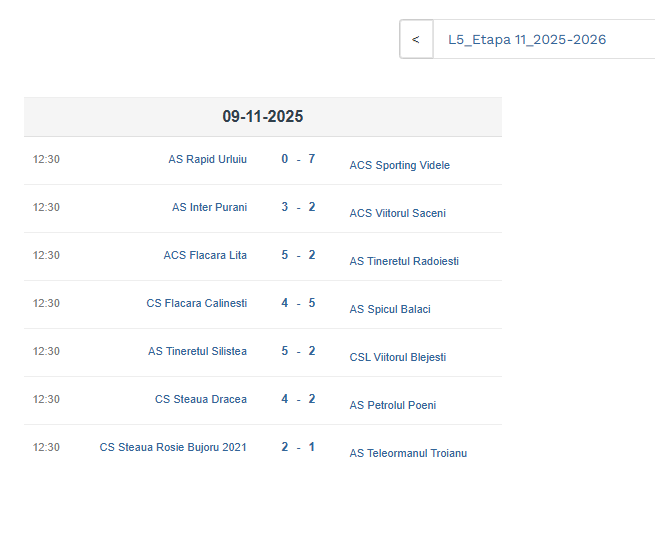Screen dimensions: 655x534
Task: Click AS Tineretul Radoiesti team link
Action: (404, 261)
